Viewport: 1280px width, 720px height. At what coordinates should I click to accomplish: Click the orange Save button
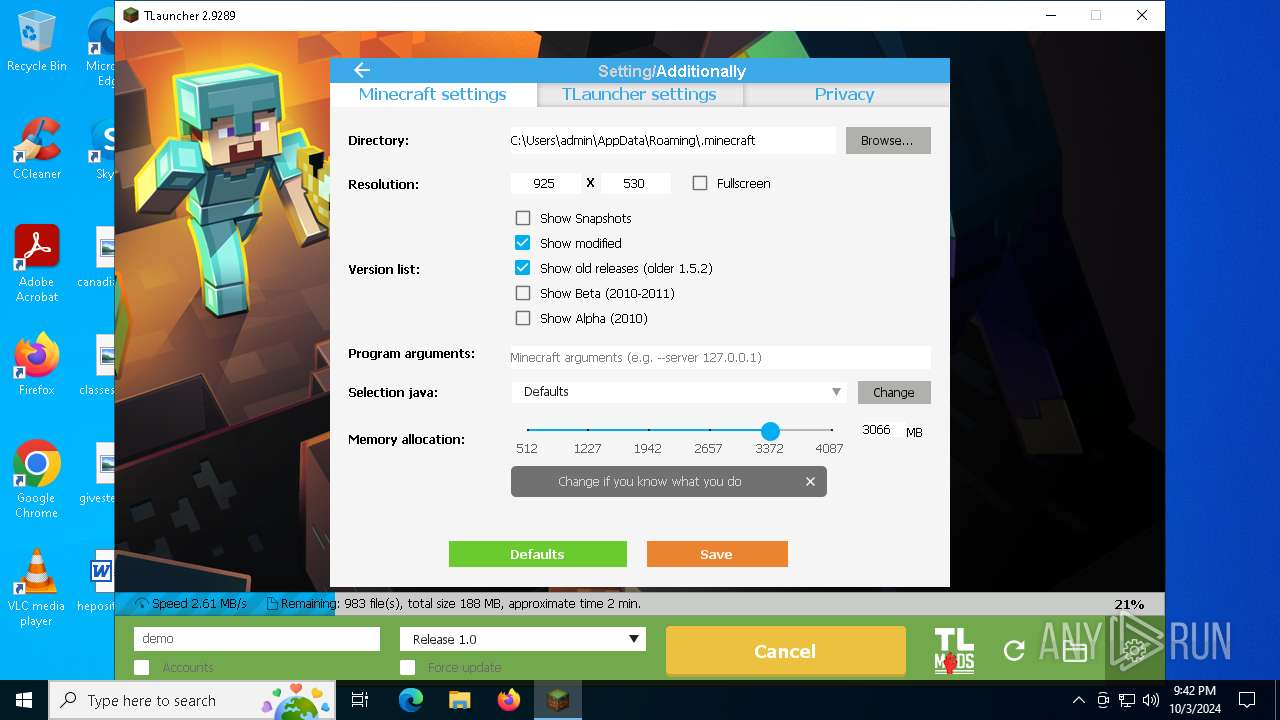(717, 554)
